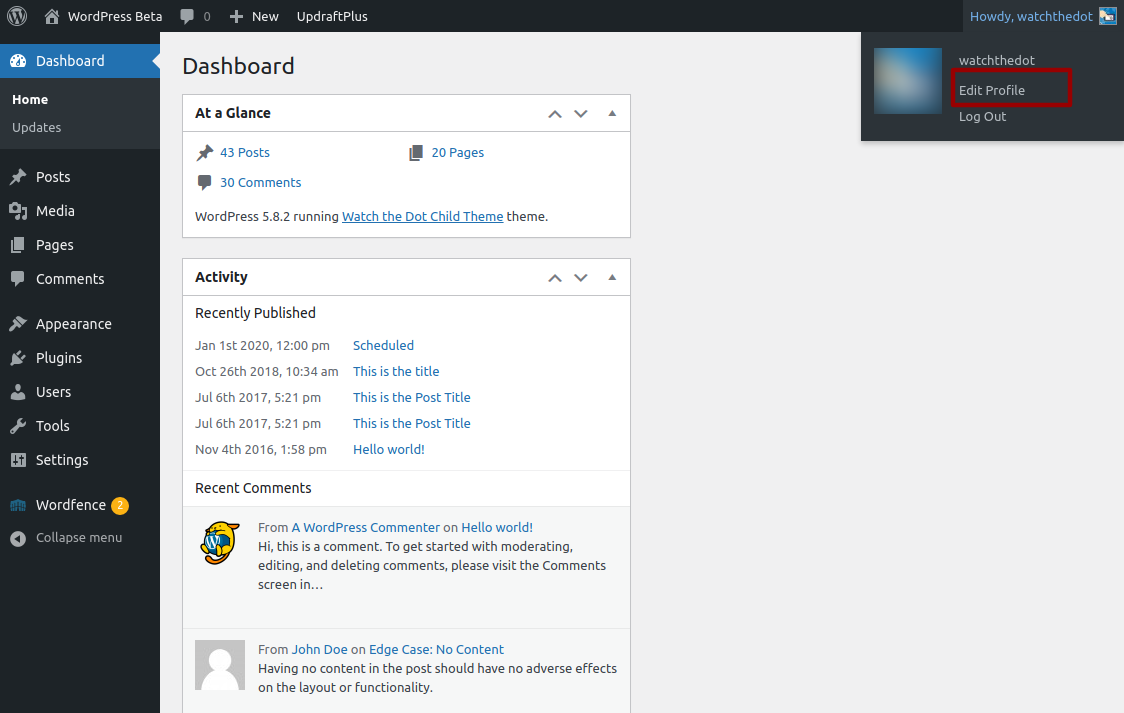Click the user avatar thumbnail in dropdown
The height and width of the screenshot is (713, 1124).
pyautogui.click(x=908, y=81)
